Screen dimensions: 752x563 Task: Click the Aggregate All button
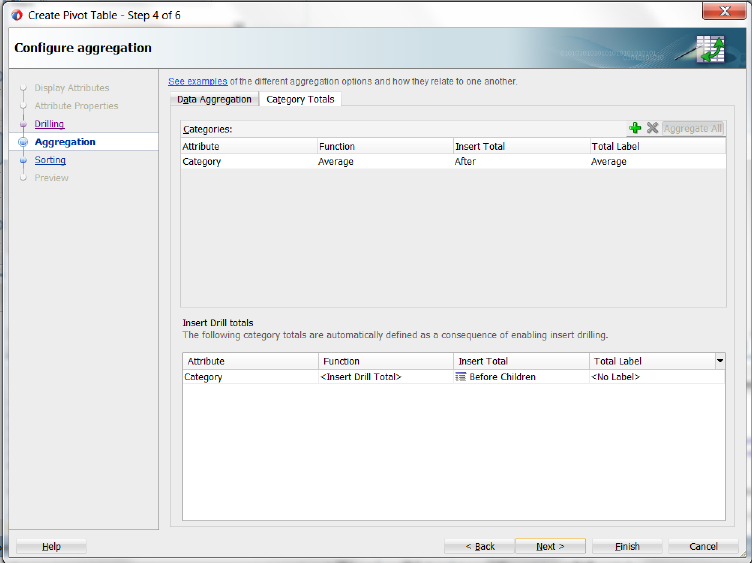pos(693,129)
